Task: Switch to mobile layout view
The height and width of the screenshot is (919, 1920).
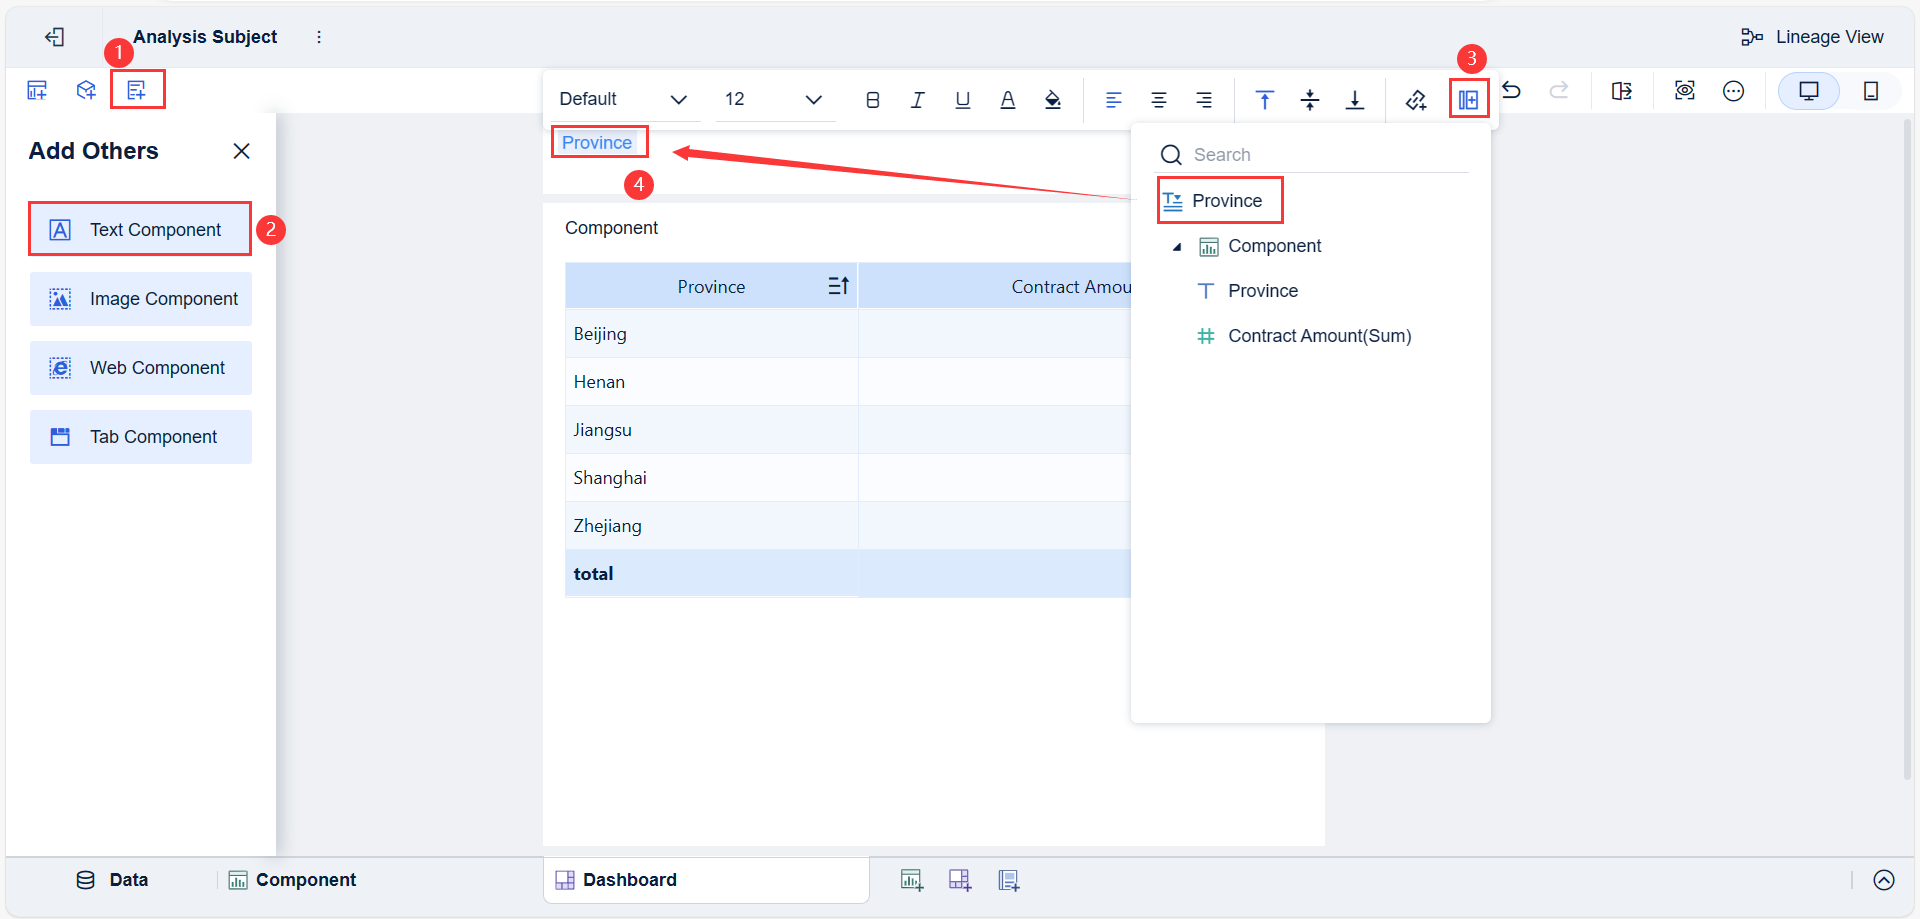Action: pos(1871,91)
